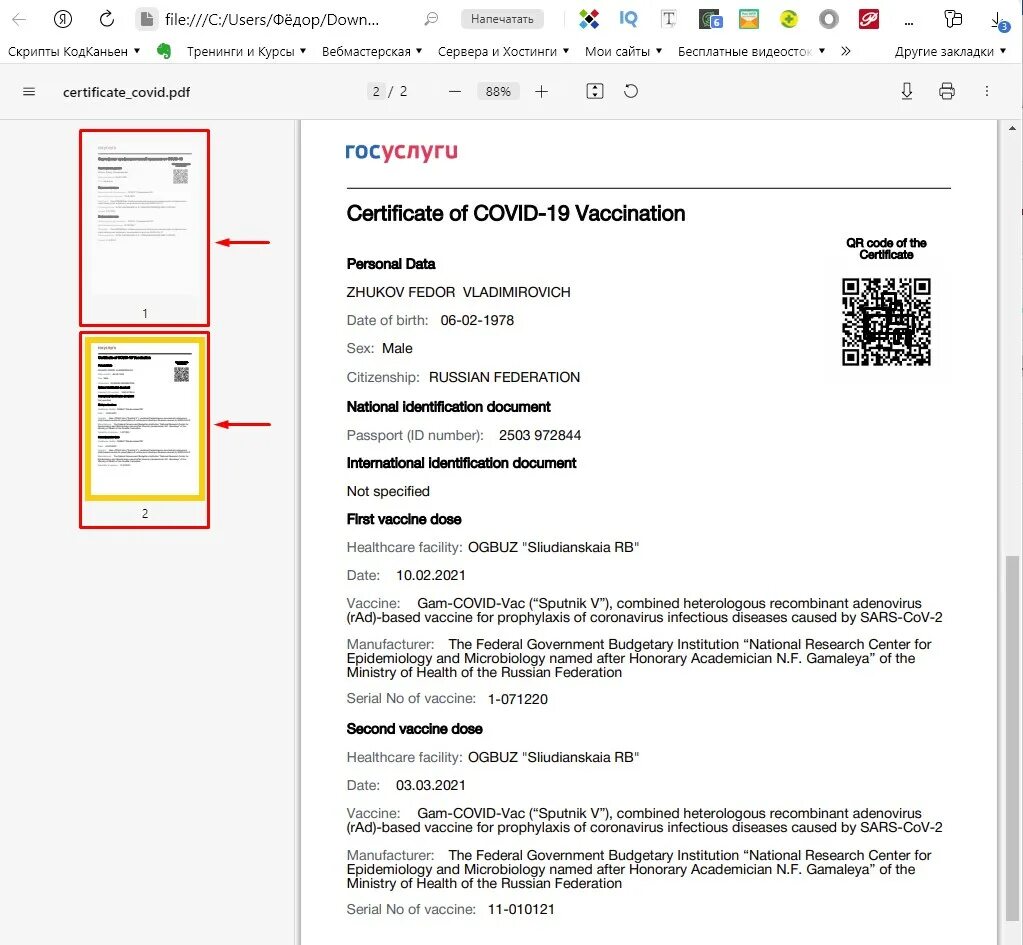Viewport: 1023px width, 945px height.
Task: Expand Бесплатные видеостоки bookmarks folder
Action: 751,52
